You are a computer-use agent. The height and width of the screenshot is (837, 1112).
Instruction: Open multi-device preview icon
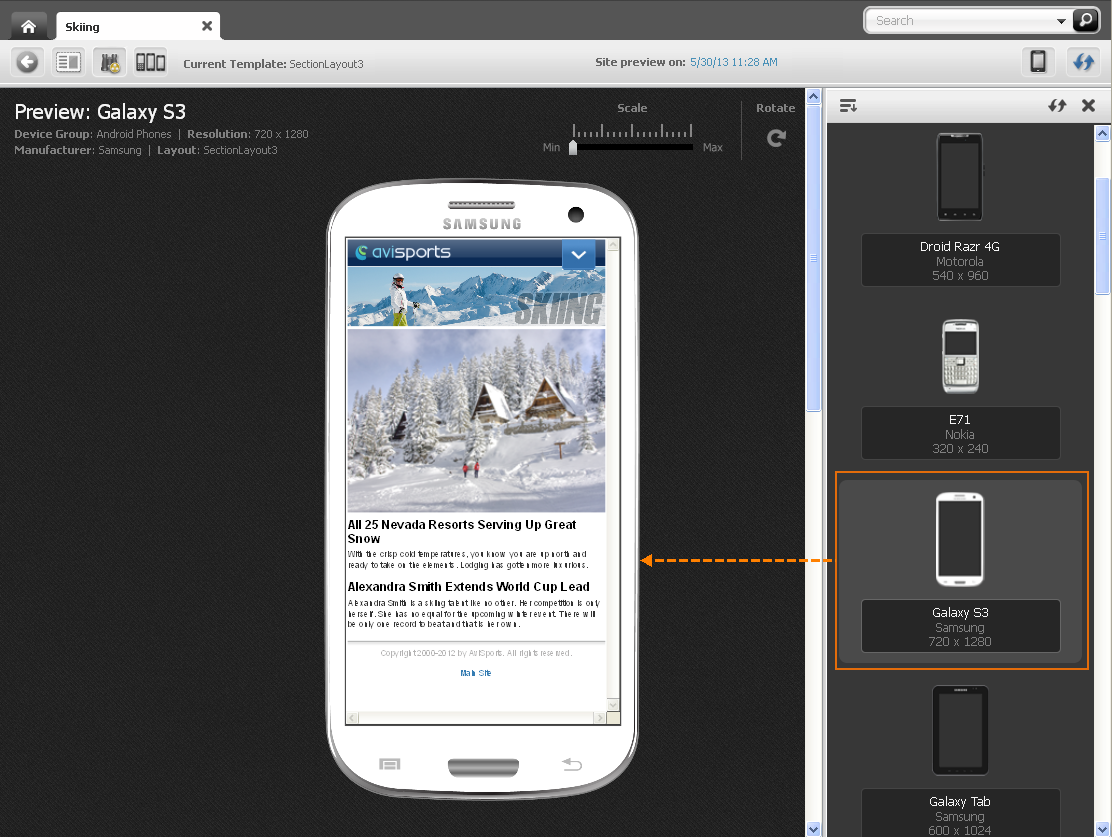pos(150,62)
